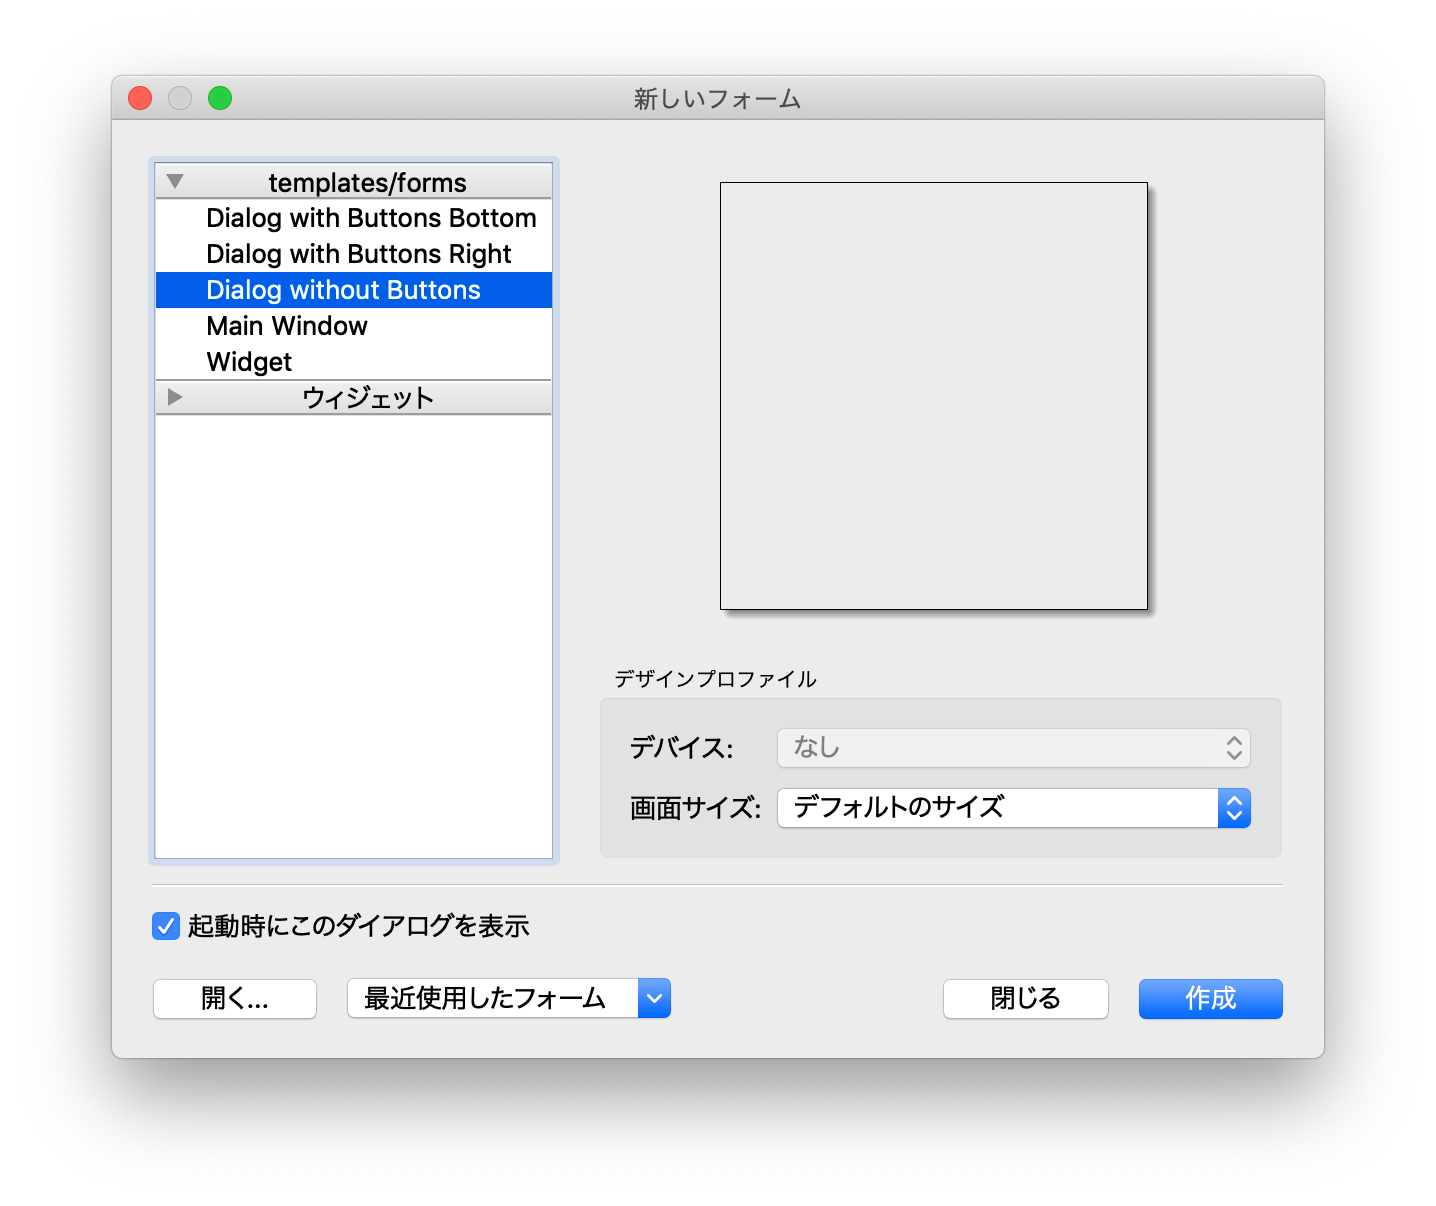Click the 閉じる button
1436x1206 pixels.
[1026, 999]
